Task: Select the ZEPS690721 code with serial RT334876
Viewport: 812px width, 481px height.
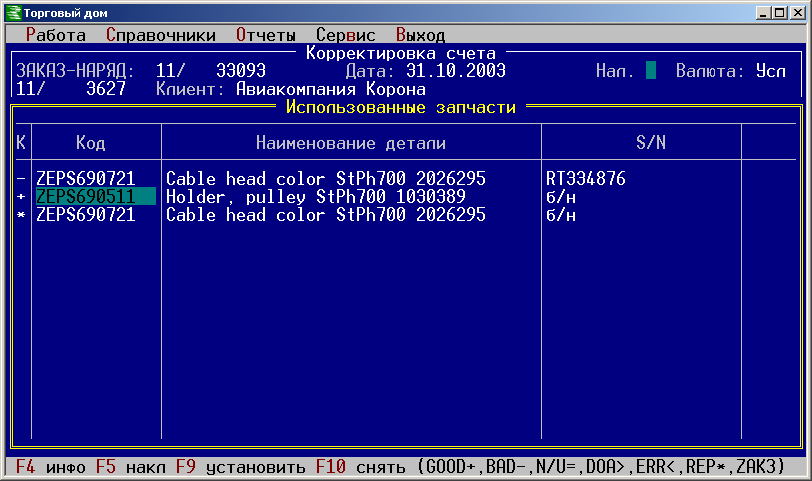Action: tap(85, 179)
